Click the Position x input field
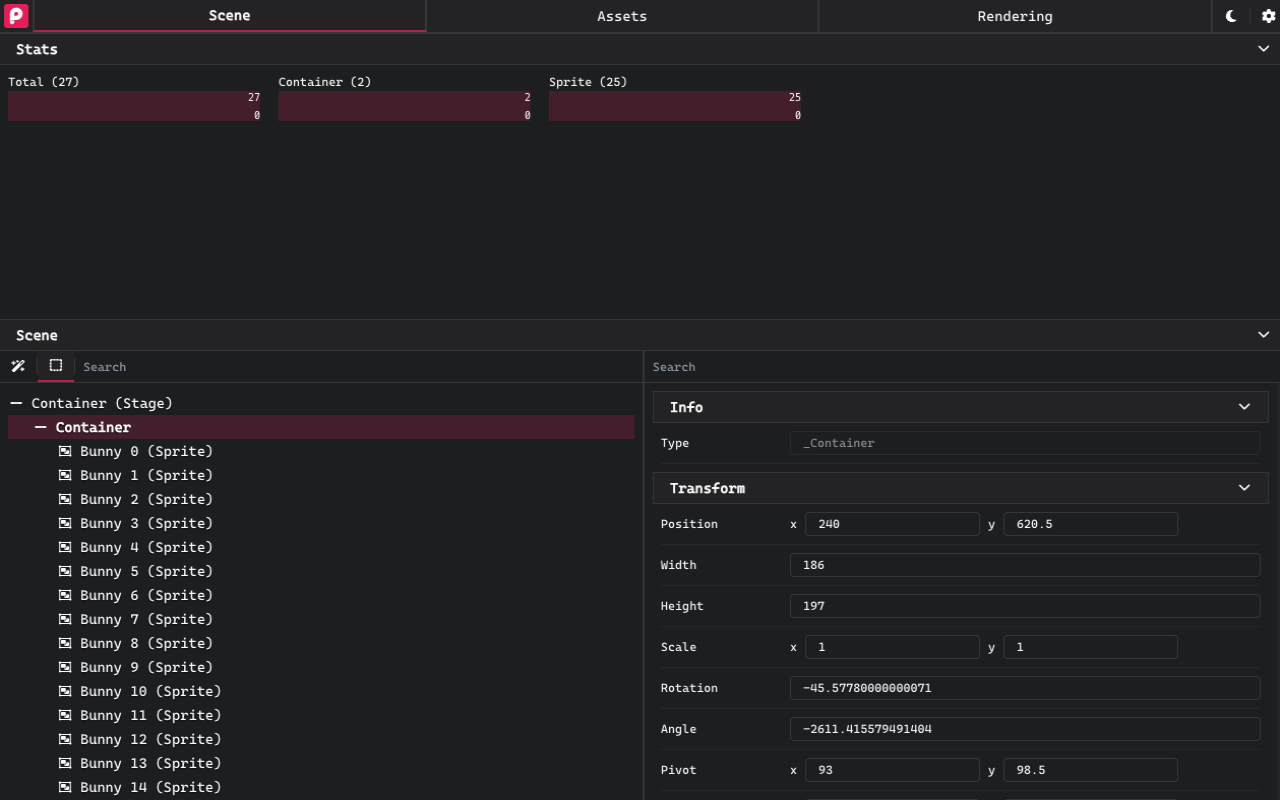1280x800 pixels. (x=892, y=523)
